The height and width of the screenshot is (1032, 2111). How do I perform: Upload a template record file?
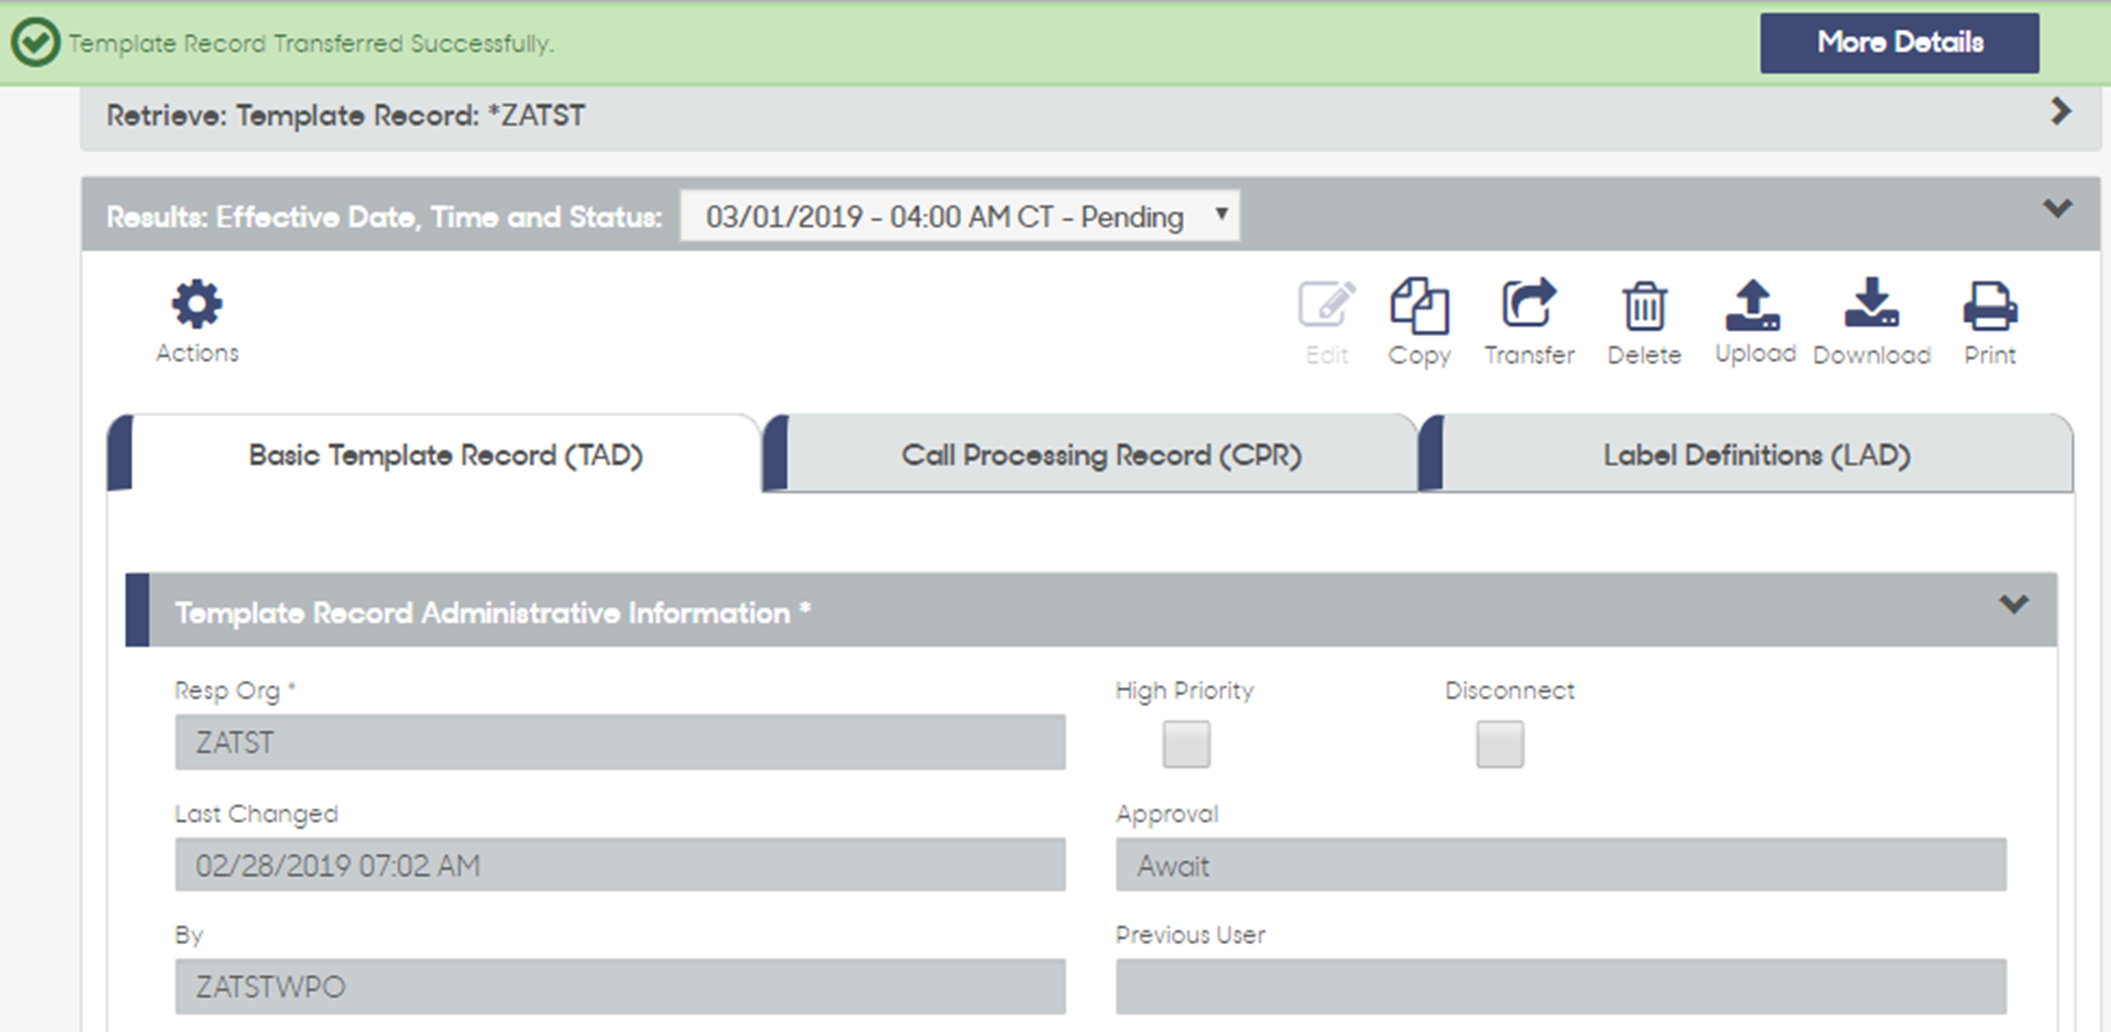coord(1755,322)
